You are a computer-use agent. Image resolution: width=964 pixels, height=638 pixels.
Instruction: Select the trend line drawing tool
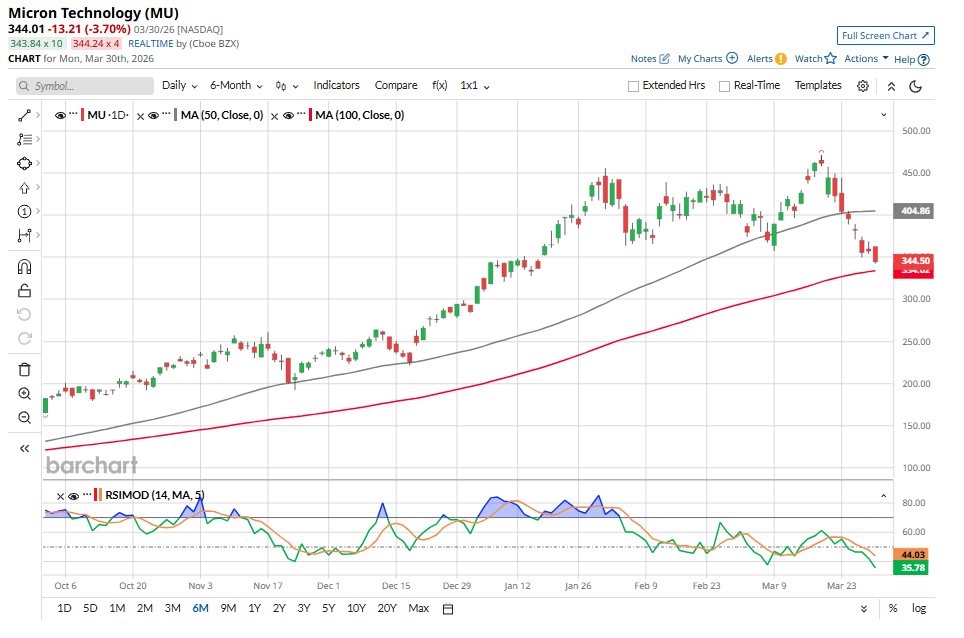click(x=25, y=116)
